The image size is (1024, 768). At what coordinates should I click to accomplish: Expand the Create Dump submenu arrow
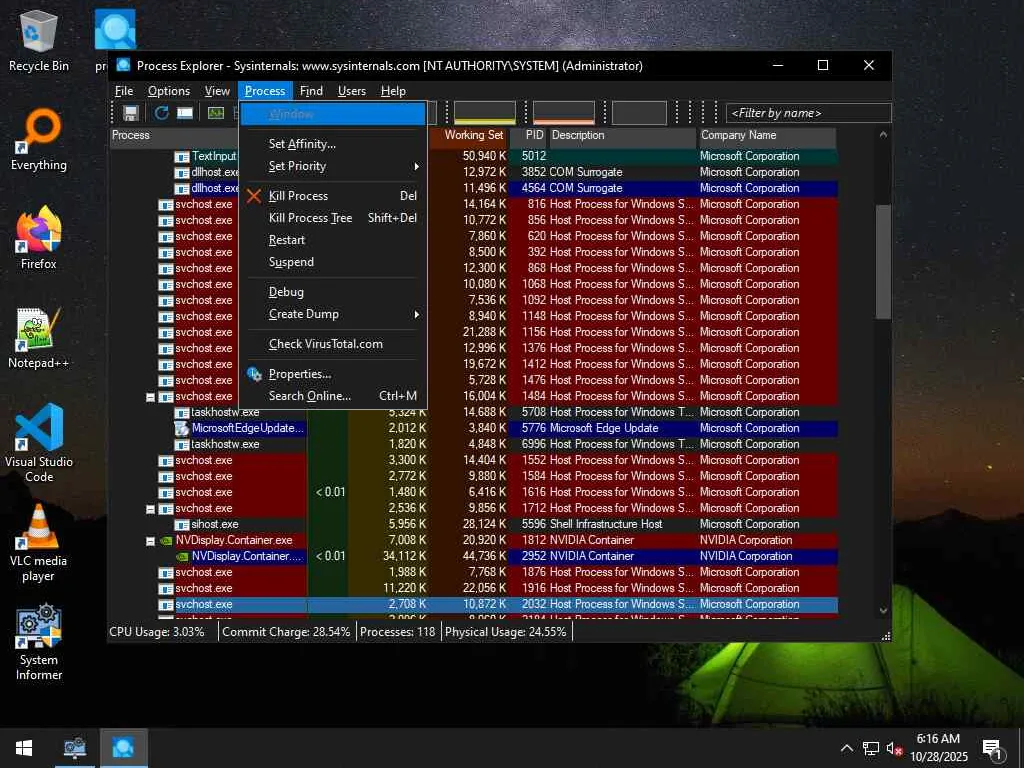416,314
